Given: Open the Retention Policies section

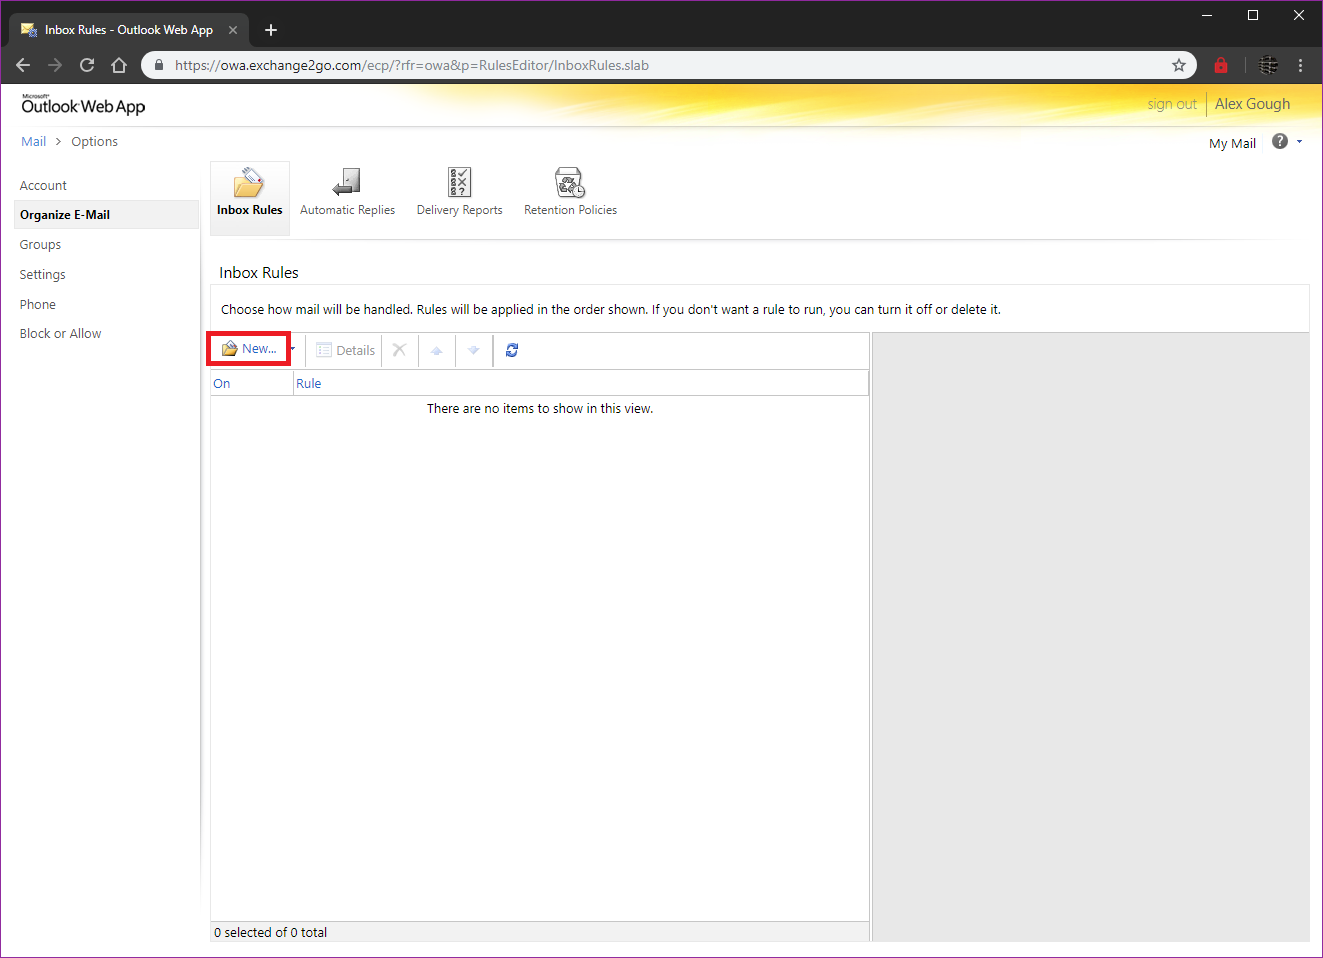Looking at the screenshot, I should (570, 192).
